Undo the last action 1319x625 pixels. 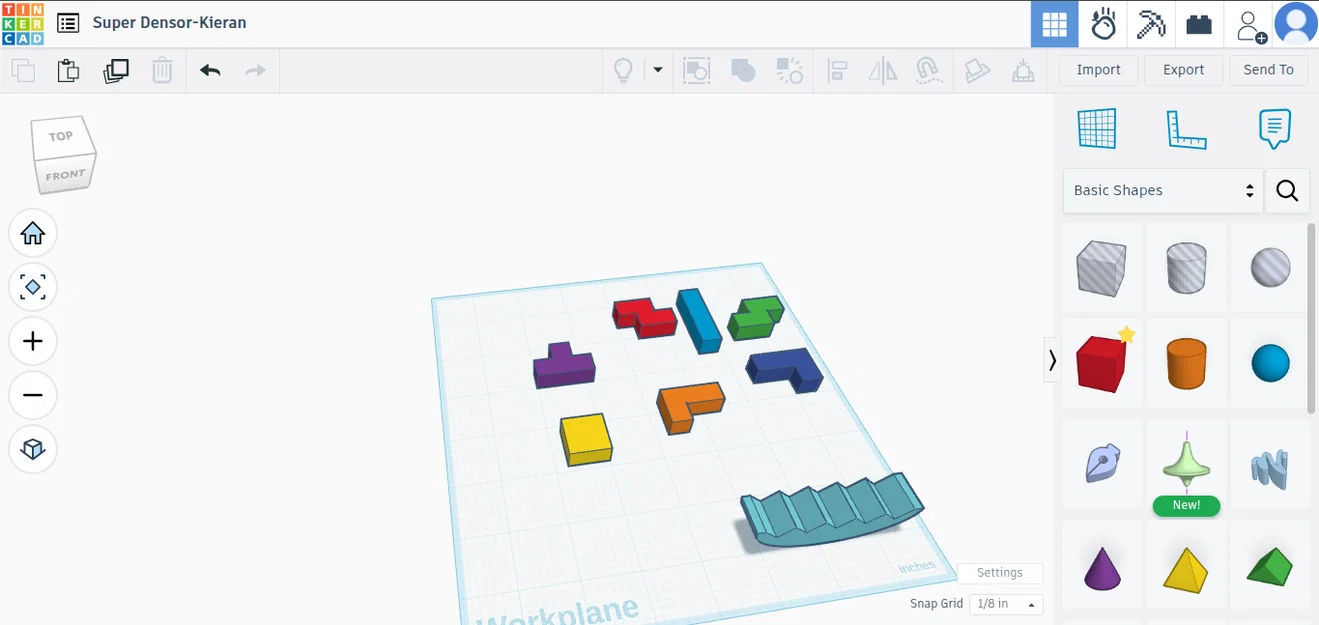tap(210, 70)
